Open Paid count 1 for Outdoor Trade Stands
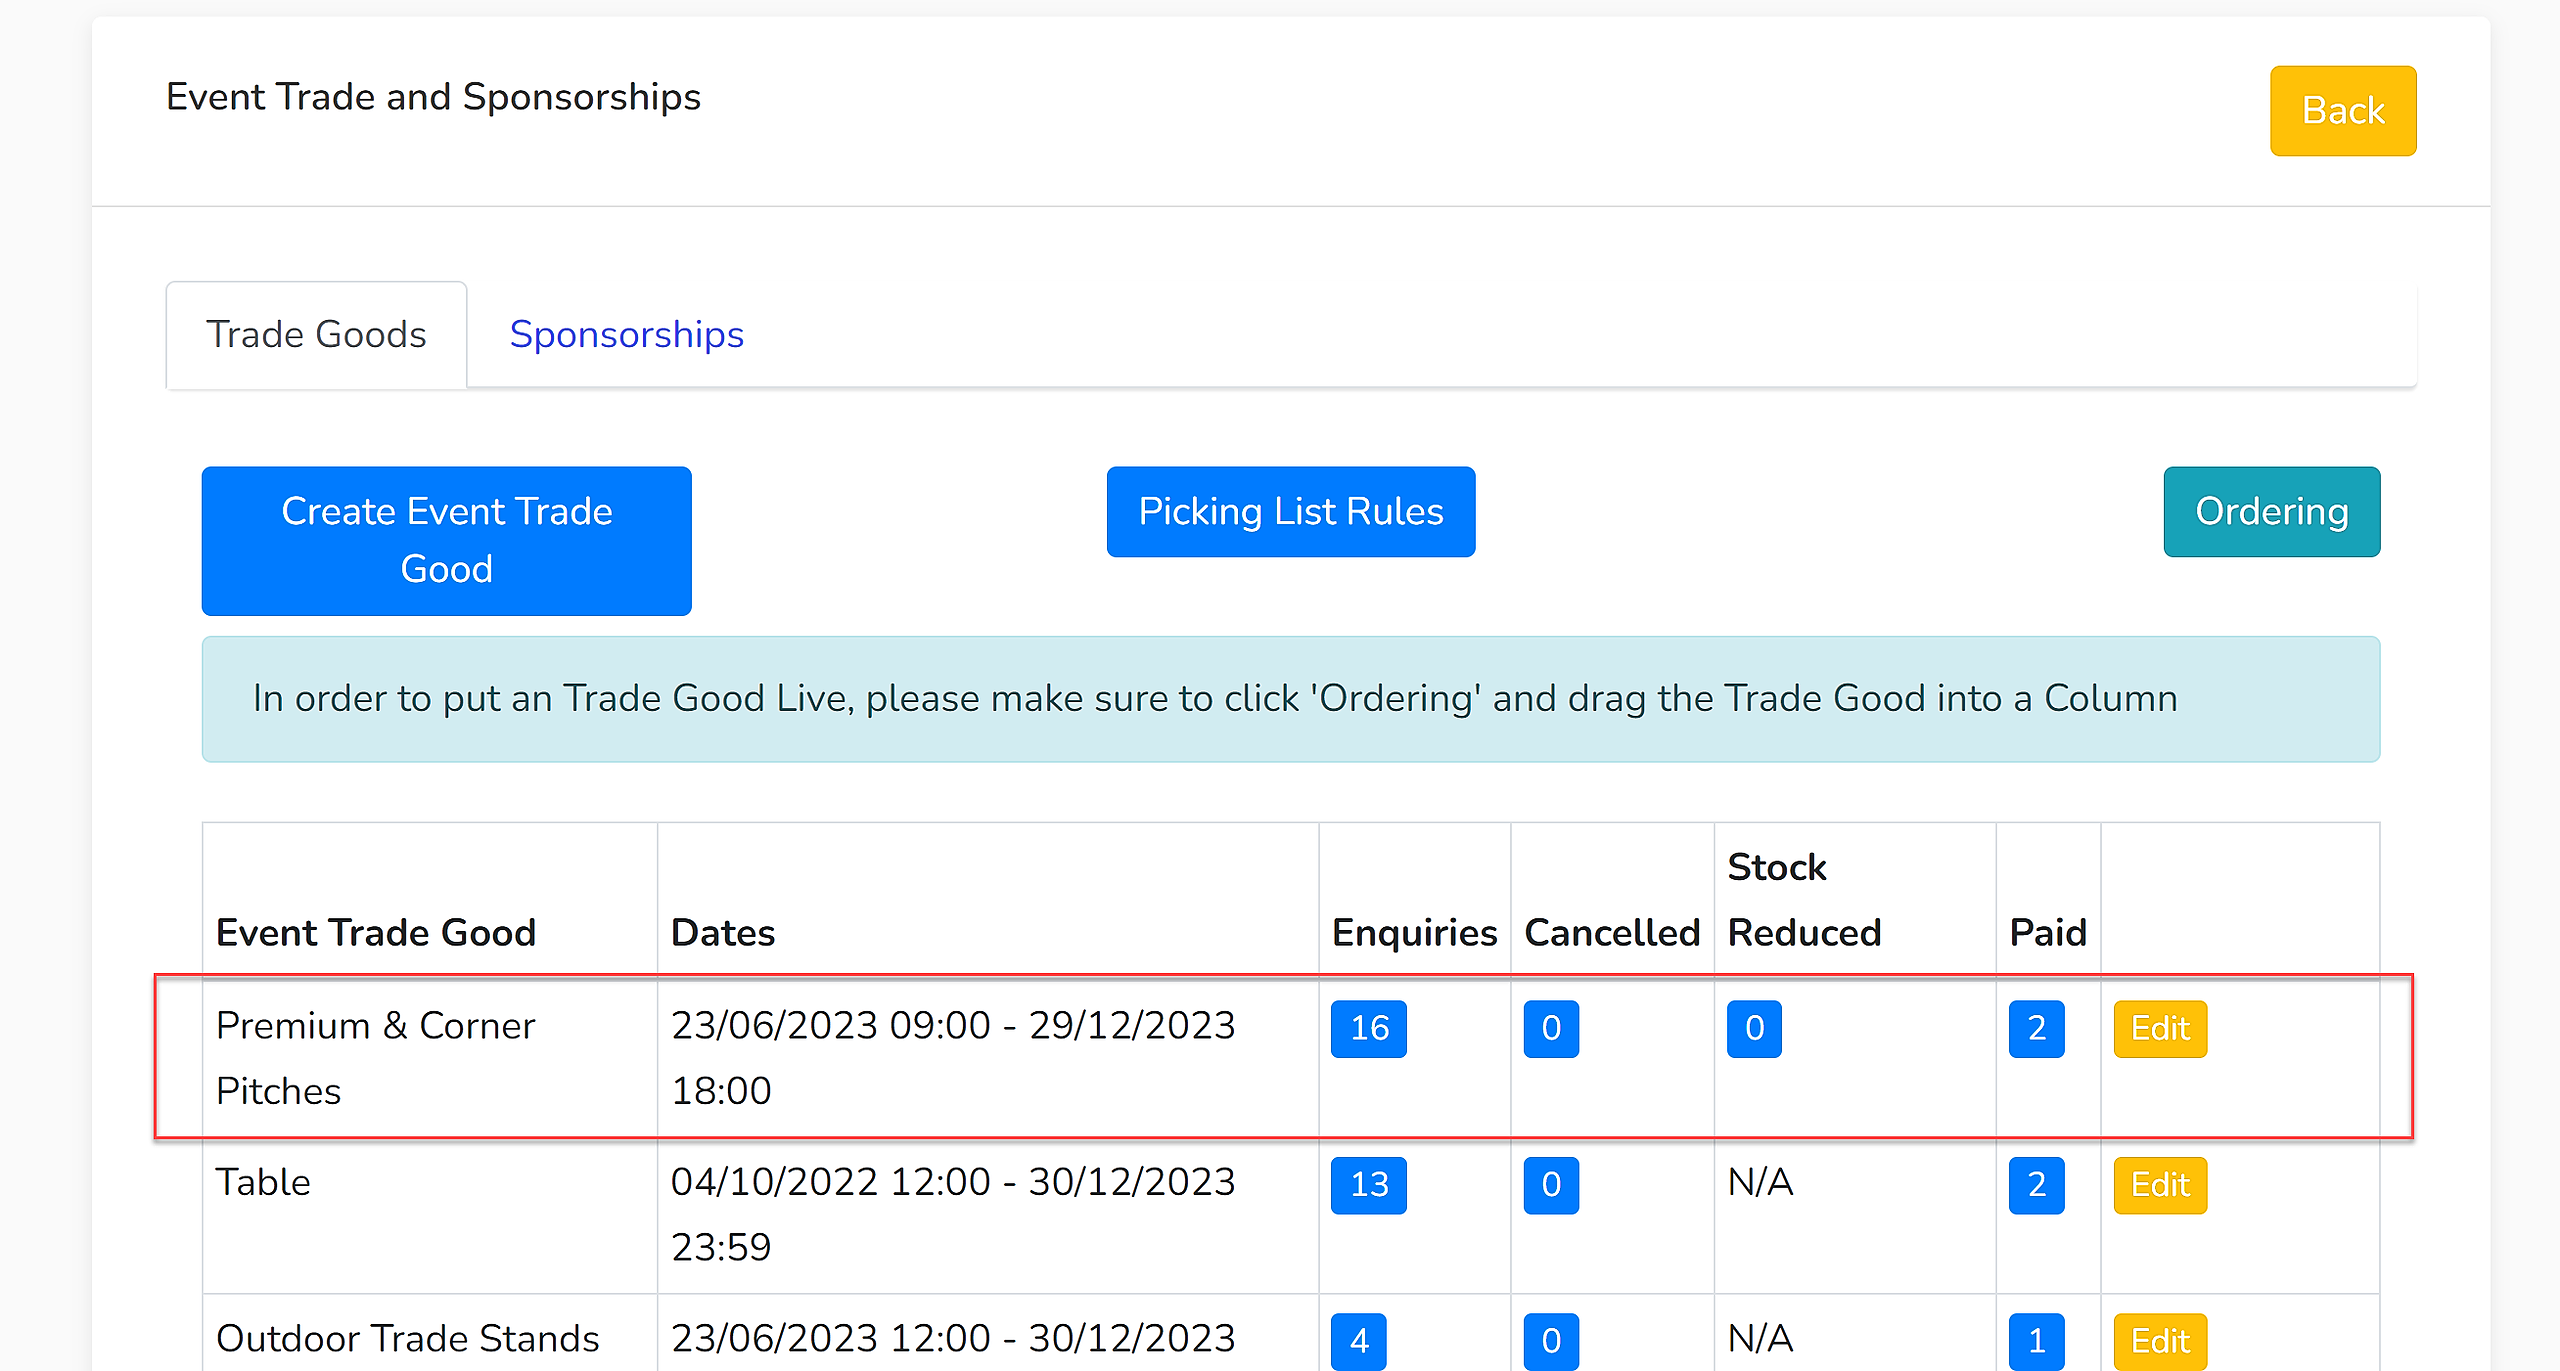The height and width of the screenshot is (1371, 2560). click(x=2036, y=1342)
